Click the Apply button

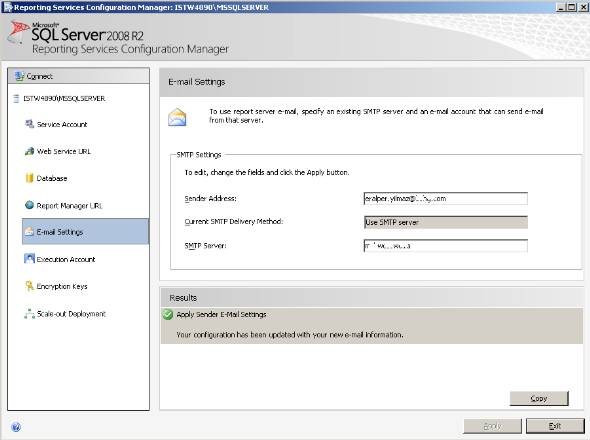coord(493,426)
